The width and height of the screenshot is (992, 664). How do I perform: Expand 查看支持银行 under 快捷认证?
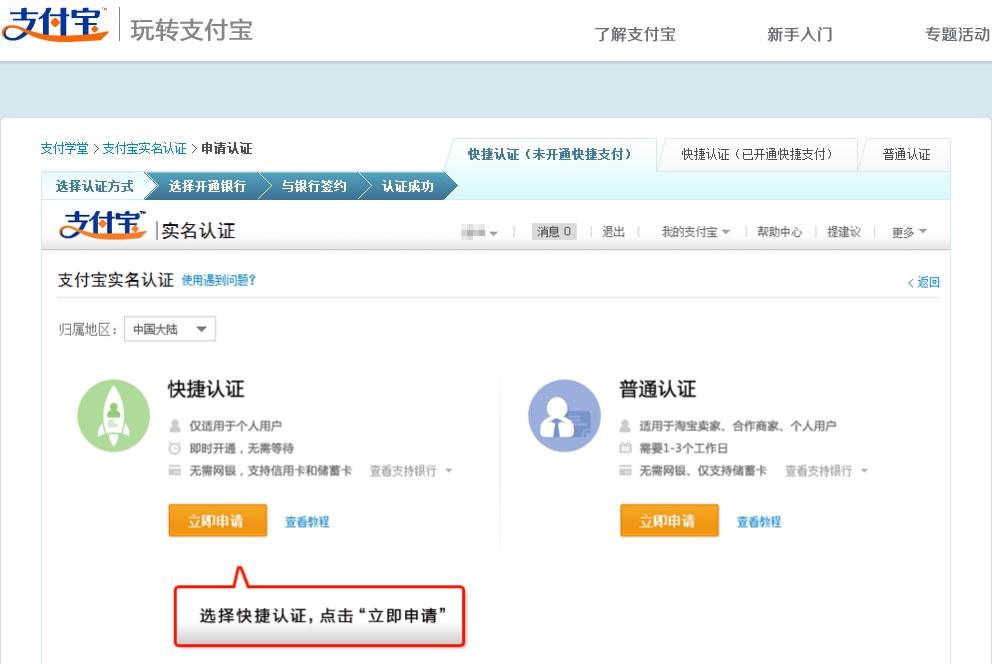point(411,471)
